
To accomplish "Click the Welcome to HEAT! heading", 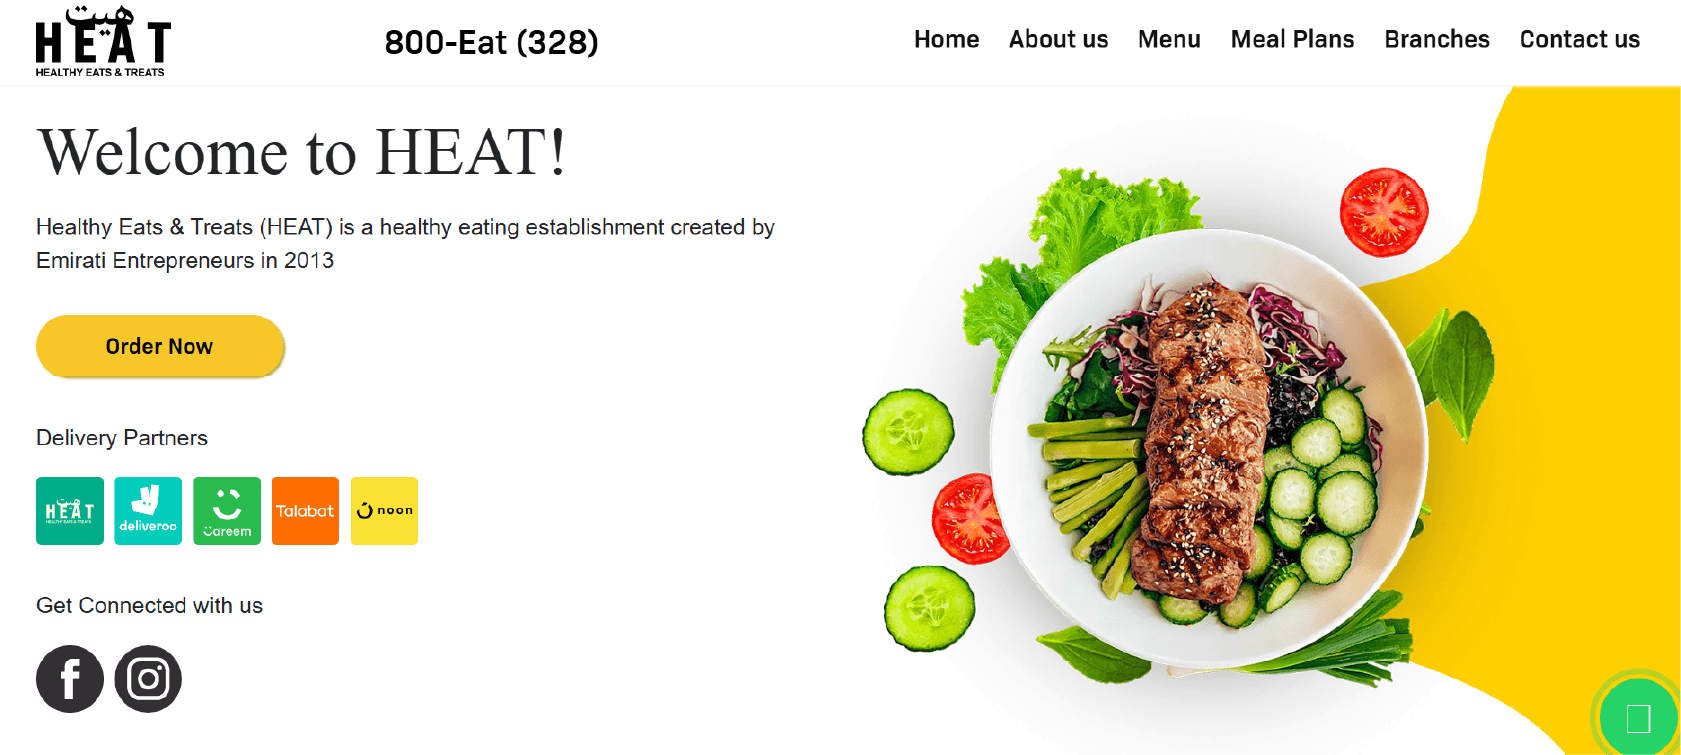I will [x=301, y=153].
